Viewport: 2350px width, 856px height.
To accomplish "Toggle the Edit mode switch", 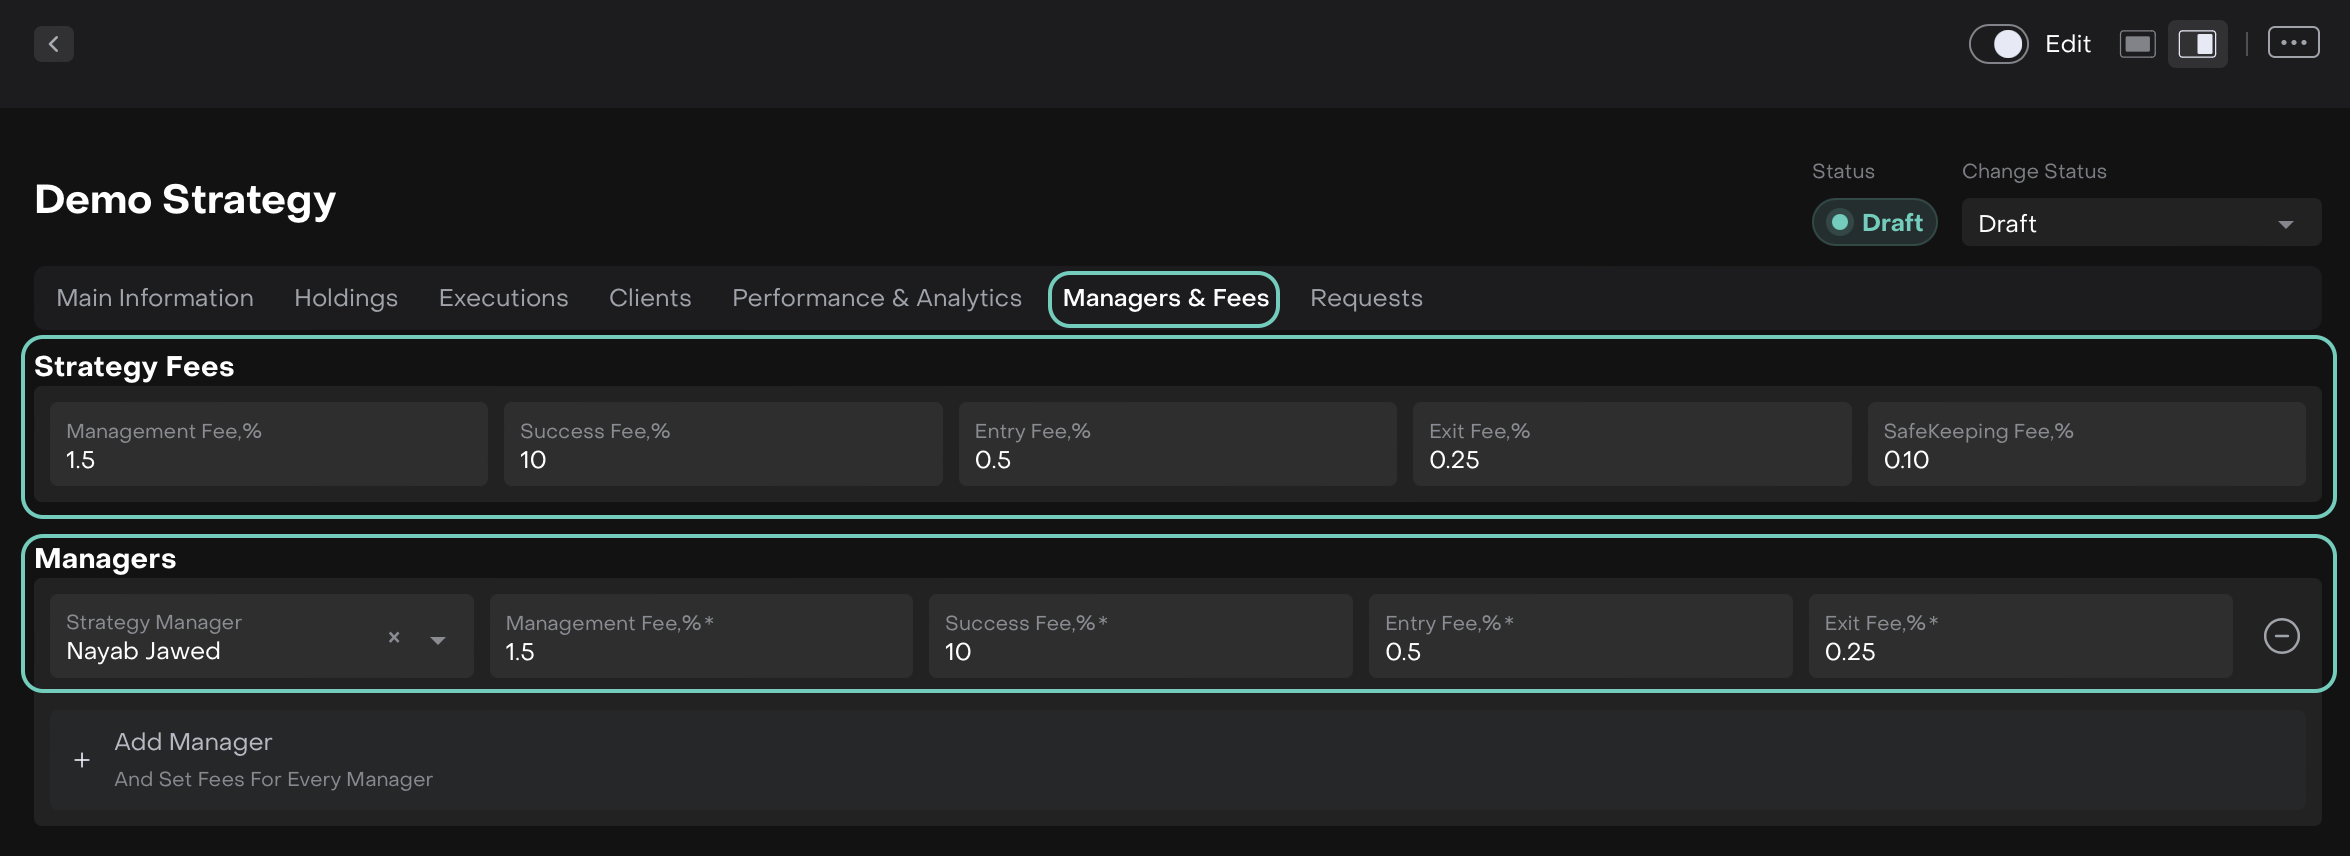I will [x=1998, y=44].
